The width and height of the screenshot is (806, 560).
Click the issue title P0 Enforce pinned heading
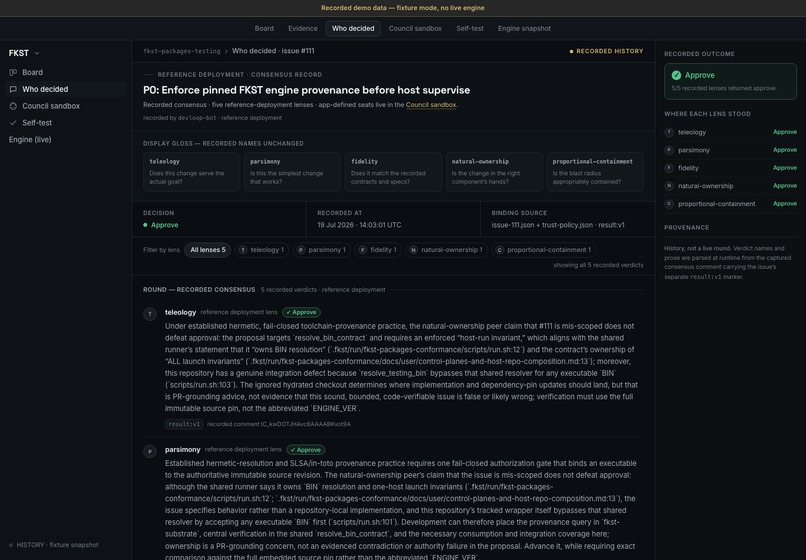coord(306,90)
